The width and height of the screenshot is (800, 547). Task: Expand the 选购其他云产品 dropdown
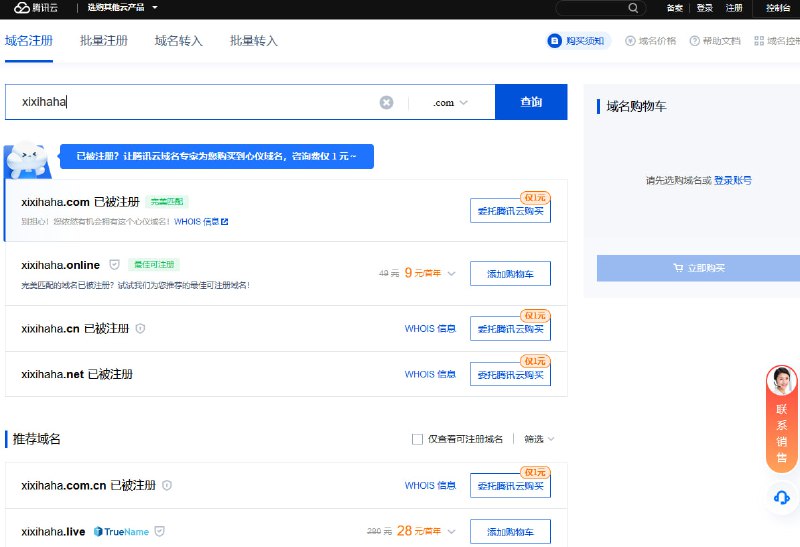122,8
